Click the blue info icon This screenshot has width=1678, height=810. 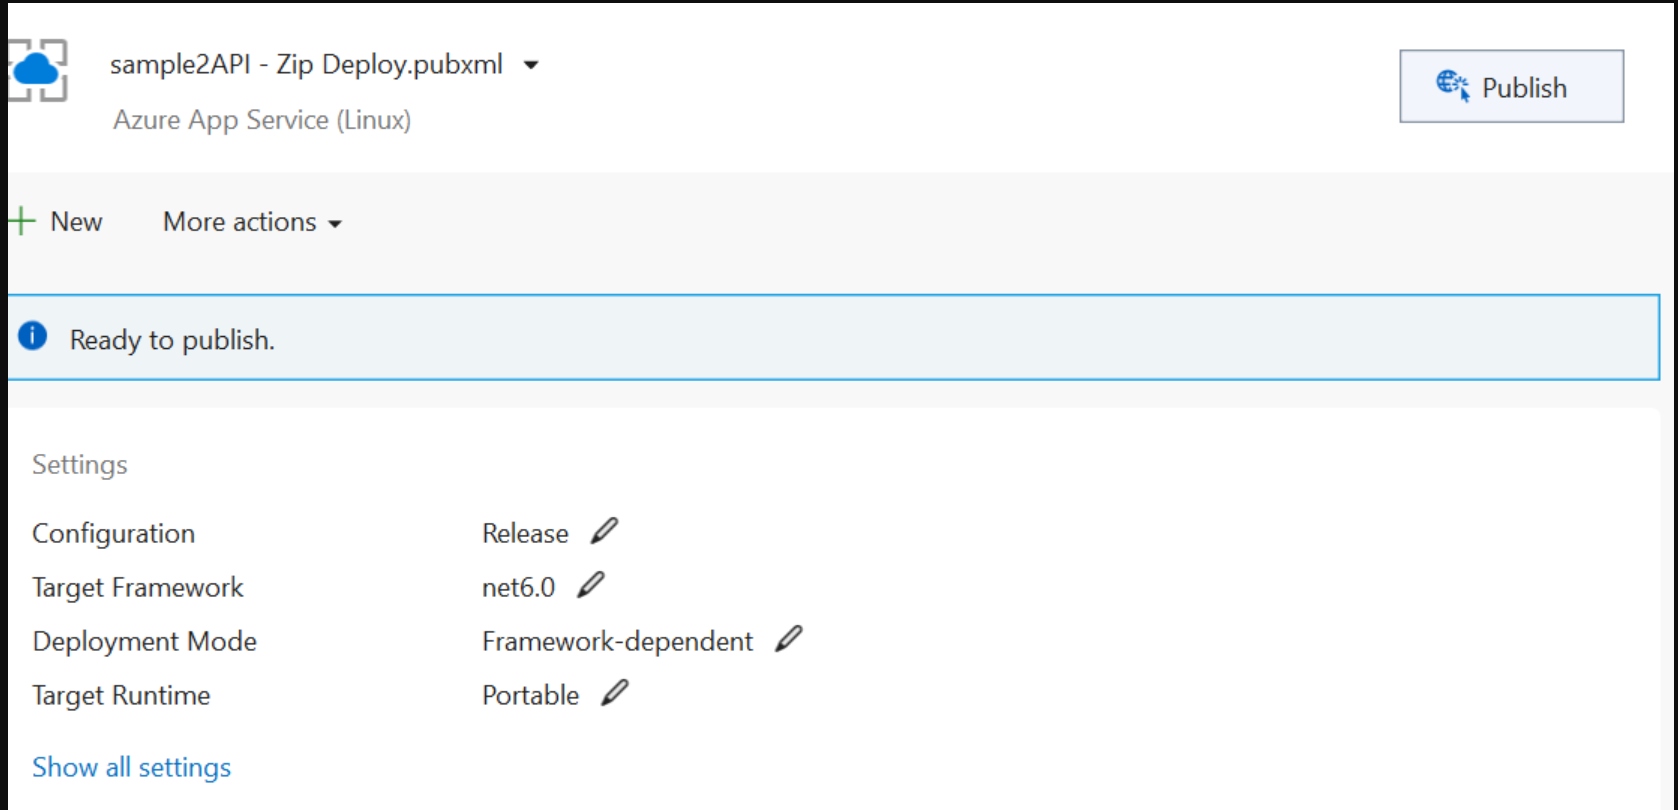pyautogui.click(x=33, y=336)
